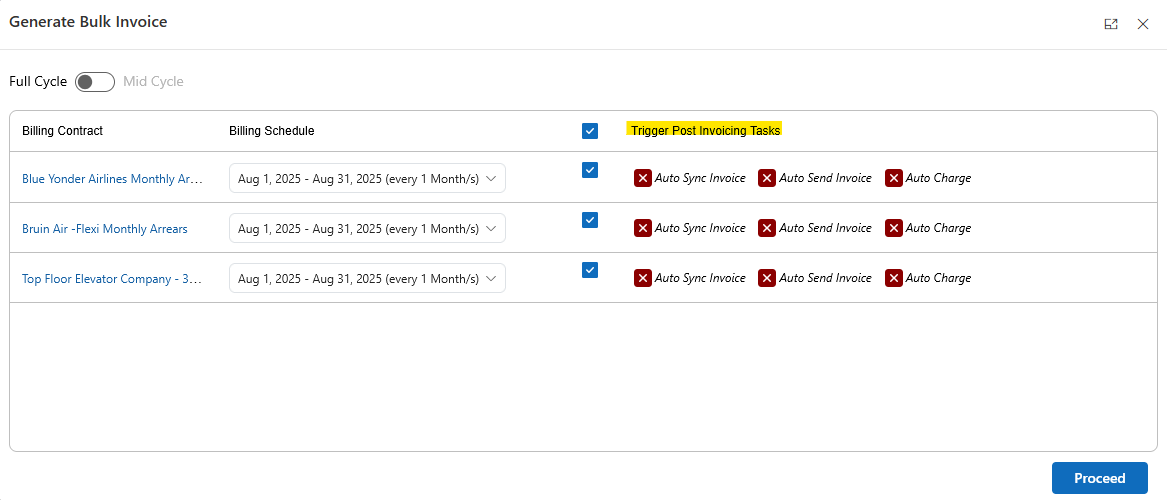The image size is (1167, 500).
Task: Open Top Floor Elevator billing schedule dropdown
Action: 367,278
